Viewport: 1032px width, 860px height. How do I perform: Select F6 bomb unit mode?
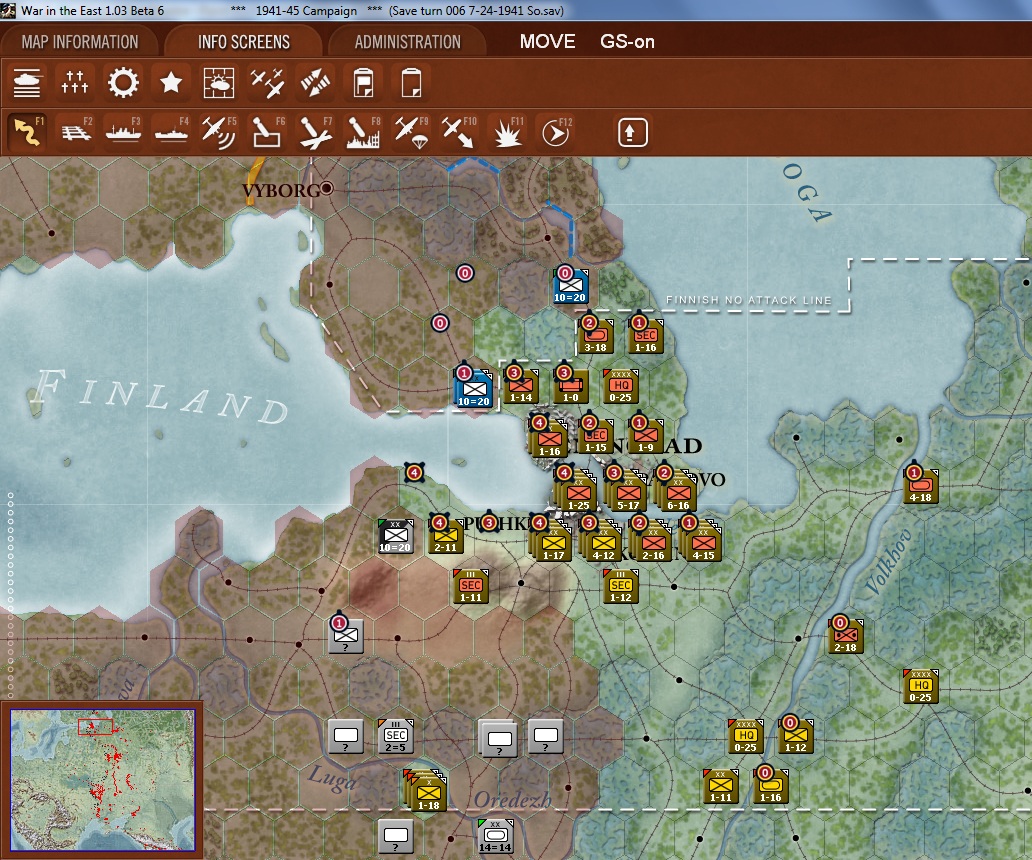click(x=267, y=132)
